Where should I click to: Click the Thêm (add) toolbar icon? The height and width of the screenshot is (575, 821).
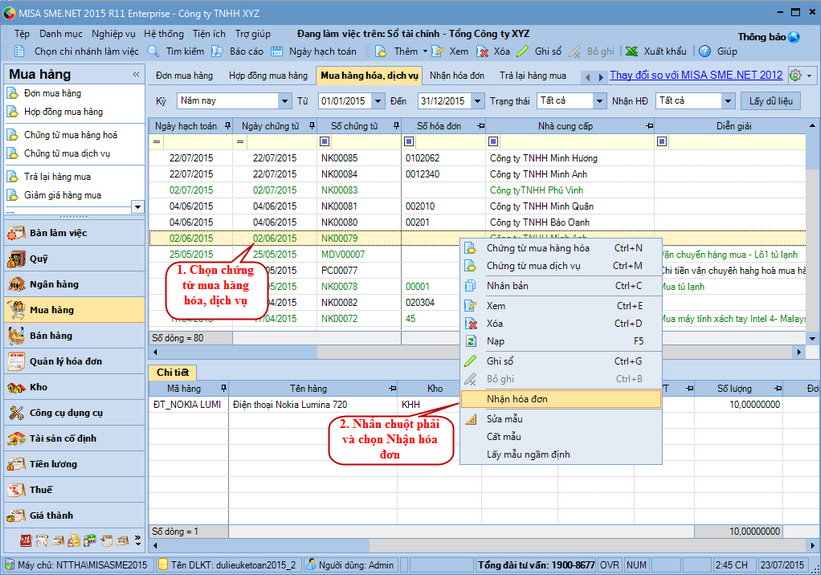click(x=381, y=51)
